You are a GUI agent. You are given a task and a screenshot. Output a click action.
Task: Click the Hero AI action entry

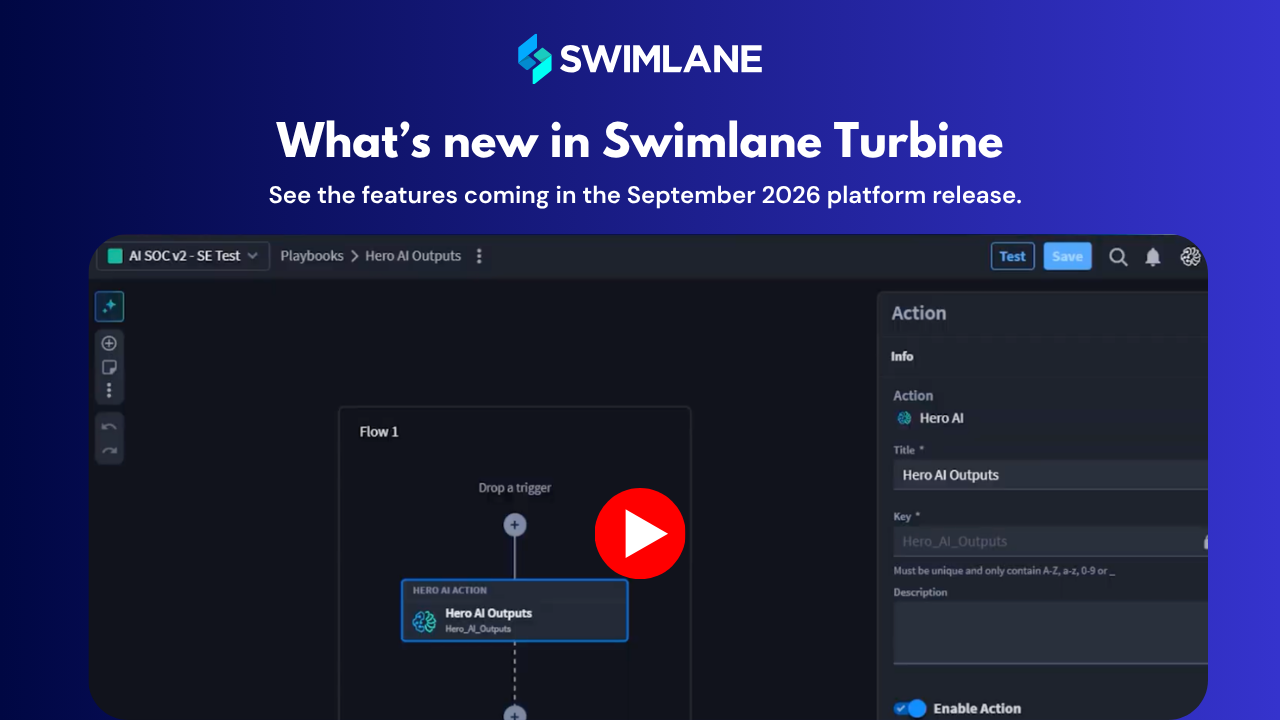point(929,418)
